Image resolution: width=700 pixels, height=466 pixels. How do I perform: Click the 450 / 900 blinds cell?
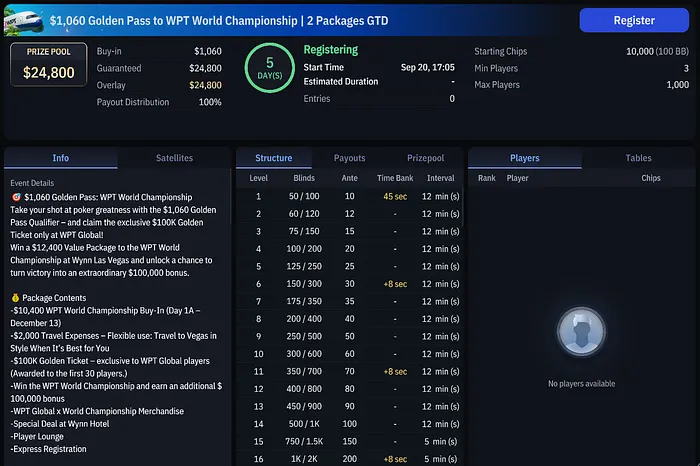(x=304, y=406)
